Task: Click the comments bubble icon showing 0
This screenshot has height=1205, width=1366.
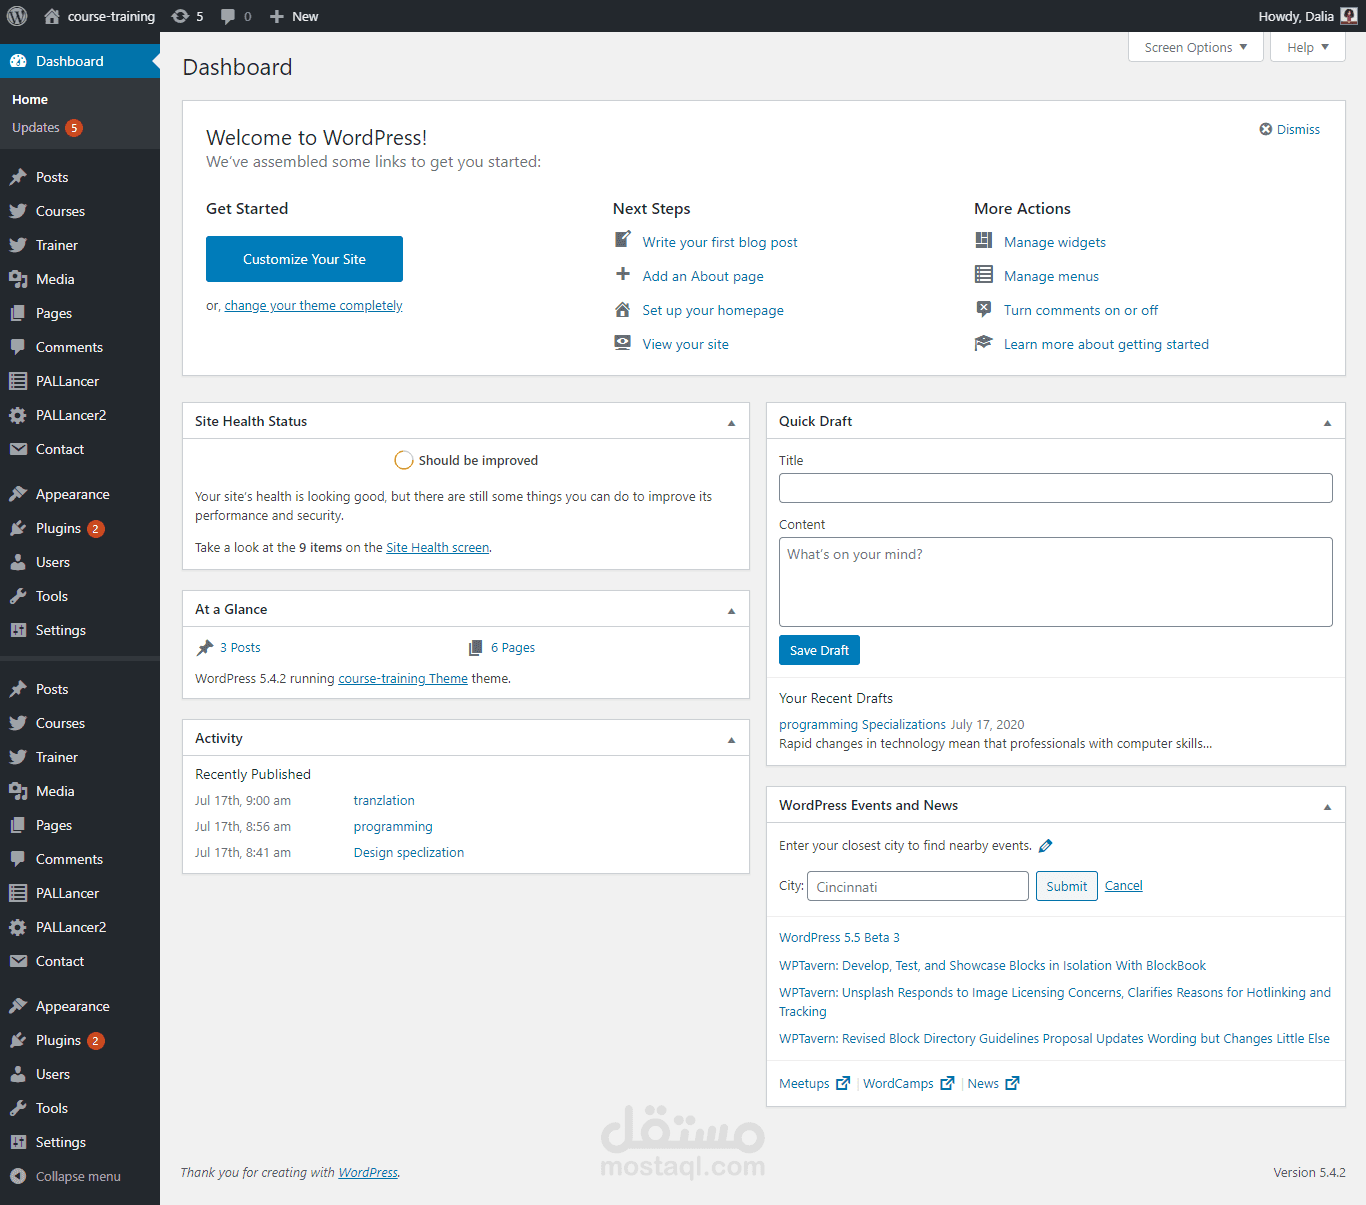Action: (228, 16)
